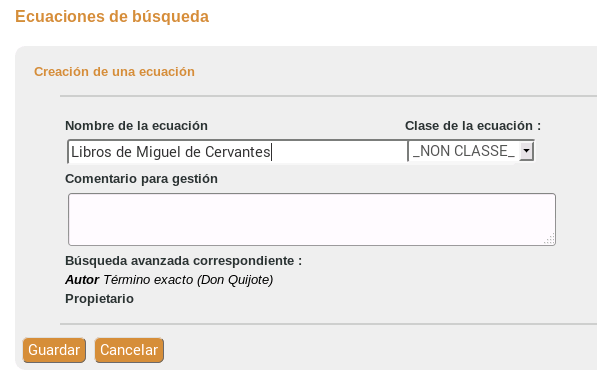Click the Término exacto (Don Quijote) text

tap(188, 280)
